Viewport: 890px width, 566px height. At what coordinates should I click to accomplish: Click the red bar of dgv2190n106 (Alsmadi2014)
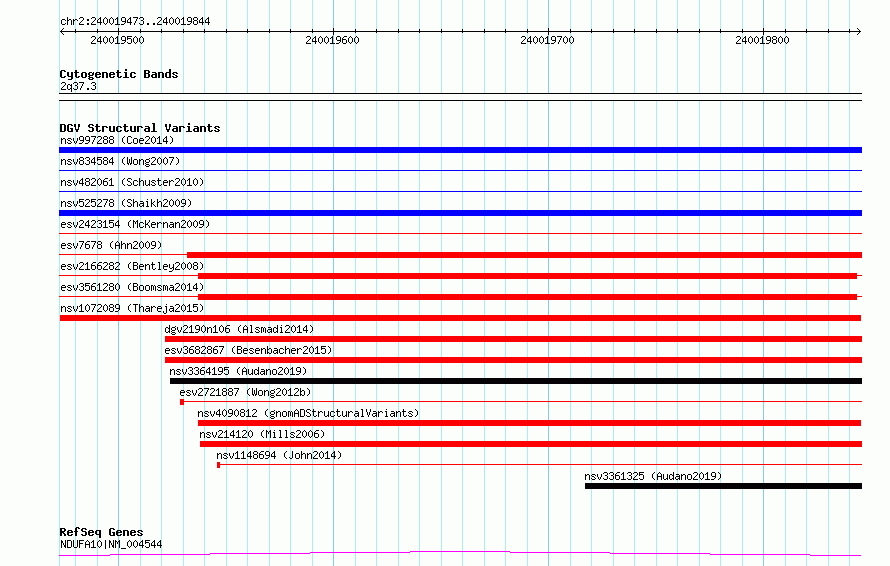pos(513,339)
